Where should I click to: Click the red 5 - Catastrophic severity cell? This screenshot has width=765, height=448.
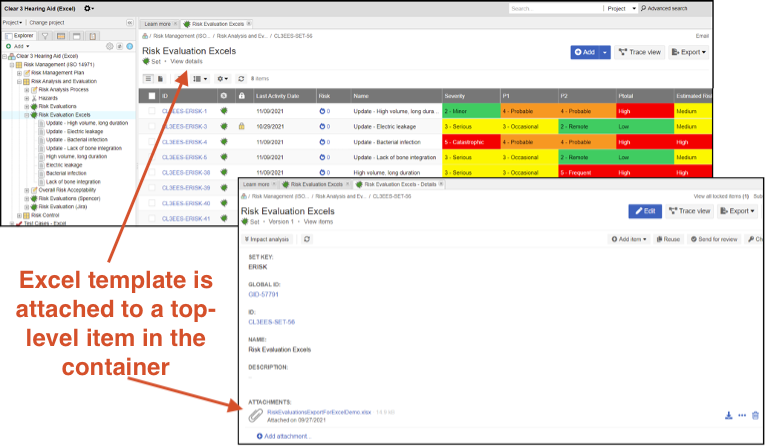coord(471,142)
